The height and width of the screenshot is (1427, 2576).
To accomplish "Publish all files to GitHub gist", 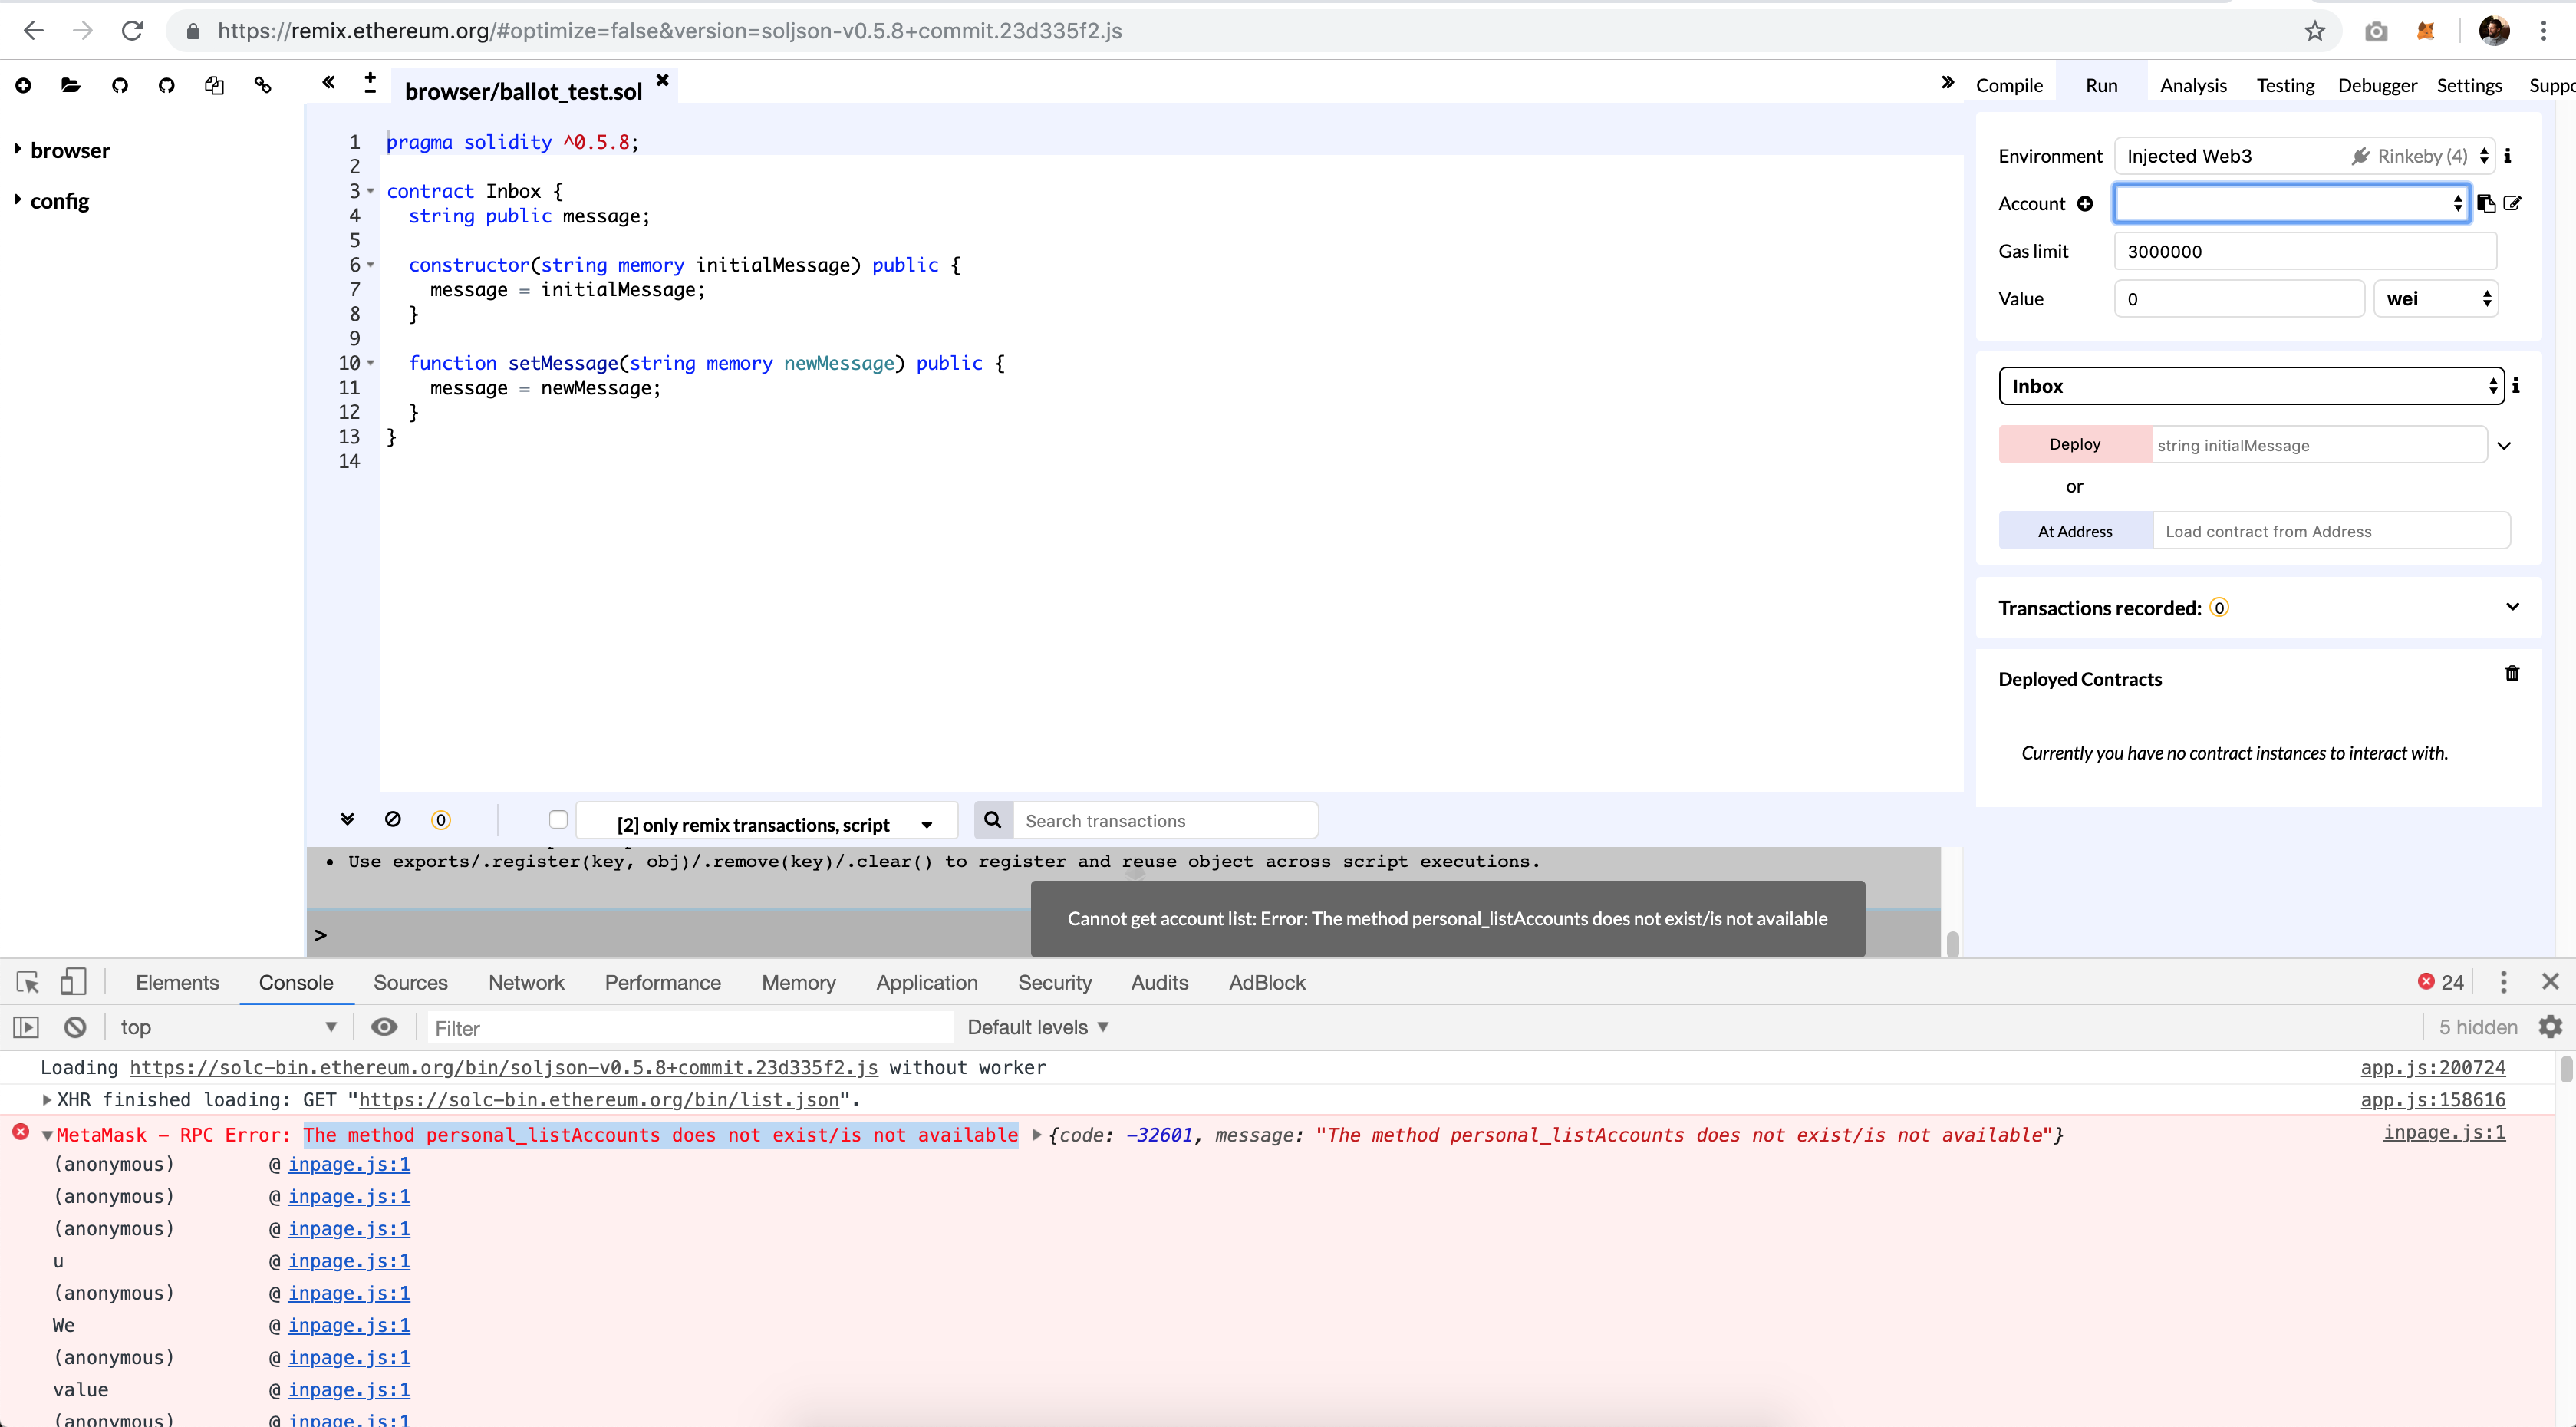I will click(119, 85).
